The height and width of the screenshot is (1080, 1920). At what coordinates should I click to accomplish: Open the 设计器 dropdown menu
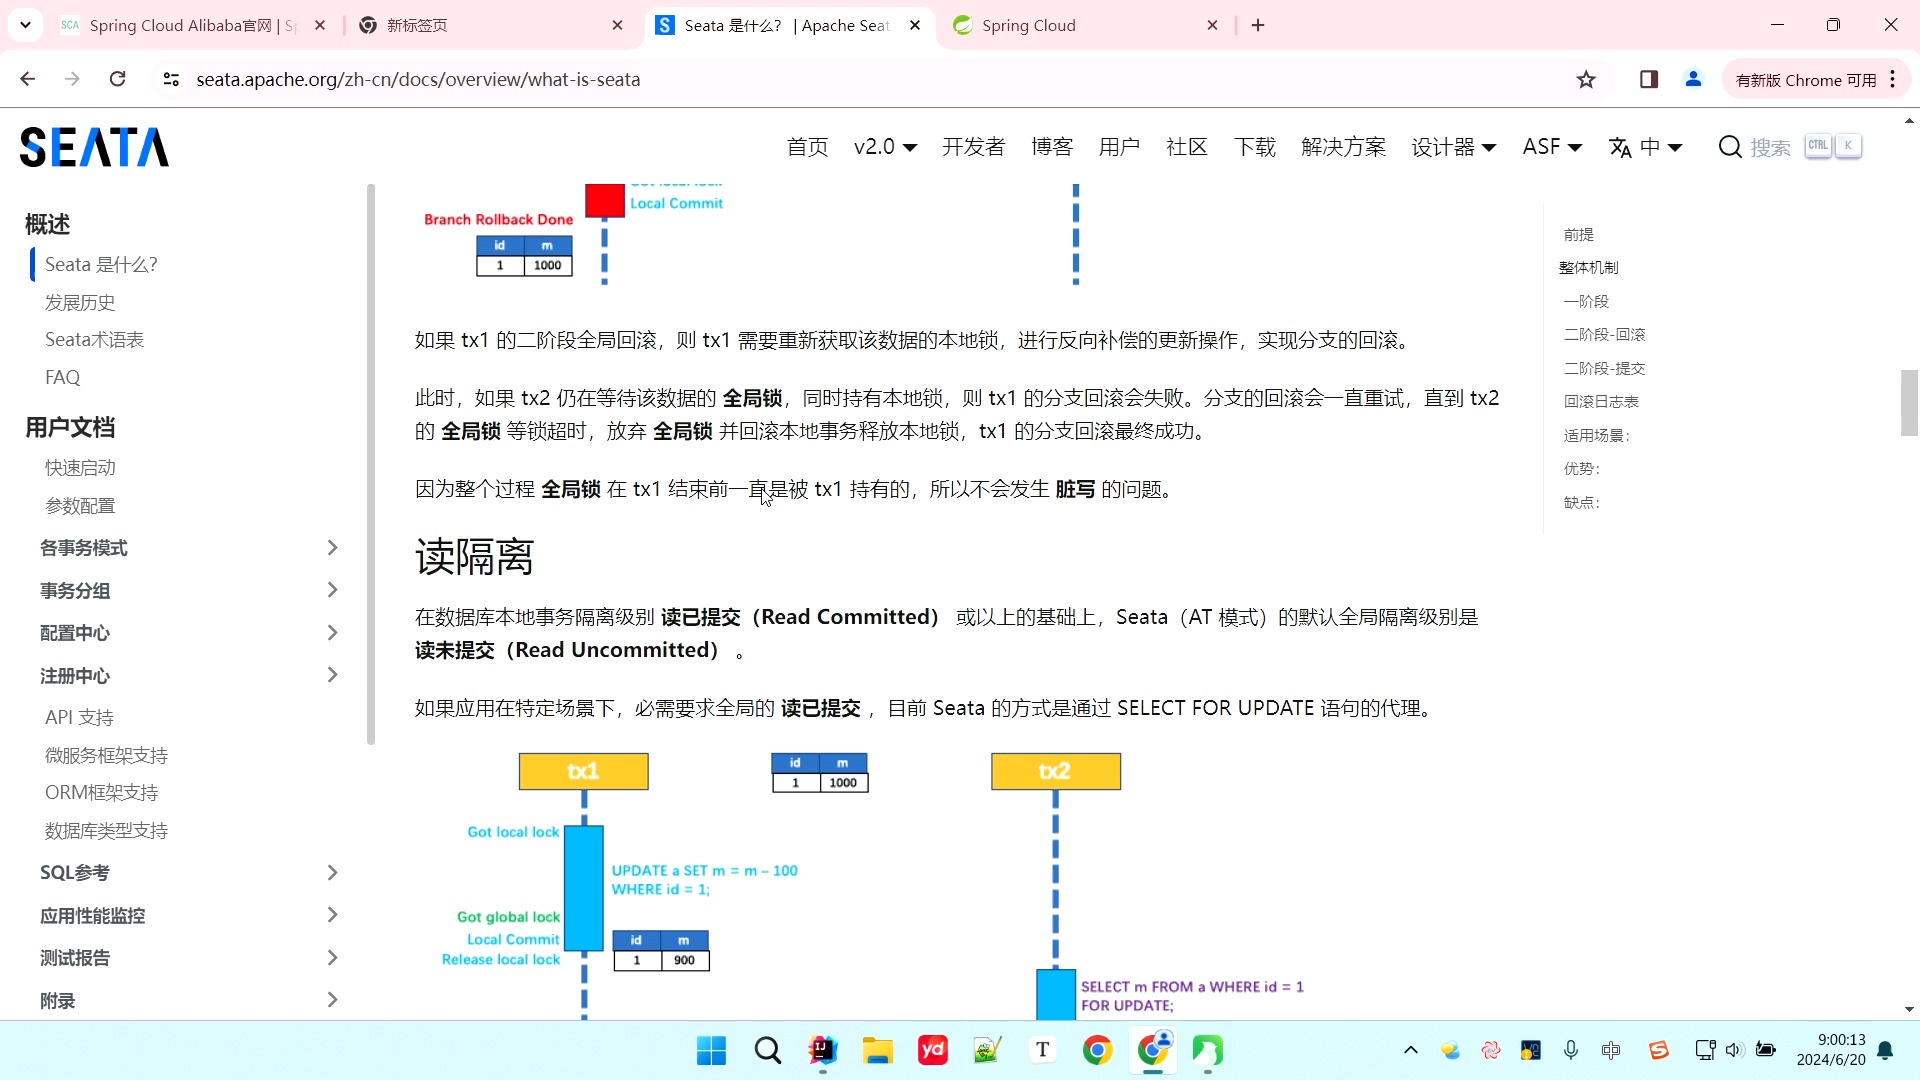coord(1453,147)
